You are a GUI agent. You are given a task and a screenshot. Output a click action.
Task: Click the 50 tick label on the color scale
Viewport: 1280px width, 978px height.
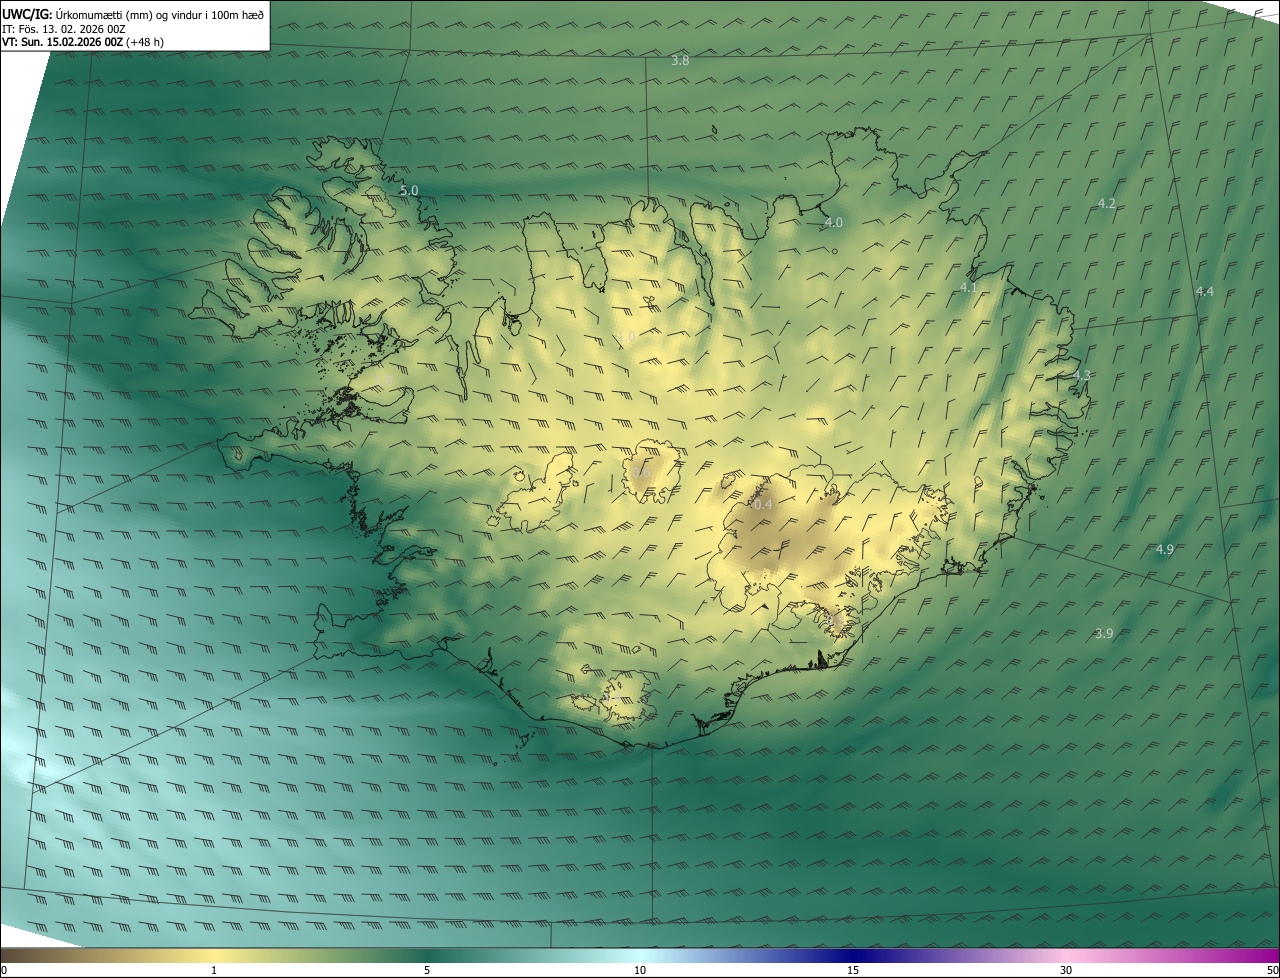tap(1272, 970)
